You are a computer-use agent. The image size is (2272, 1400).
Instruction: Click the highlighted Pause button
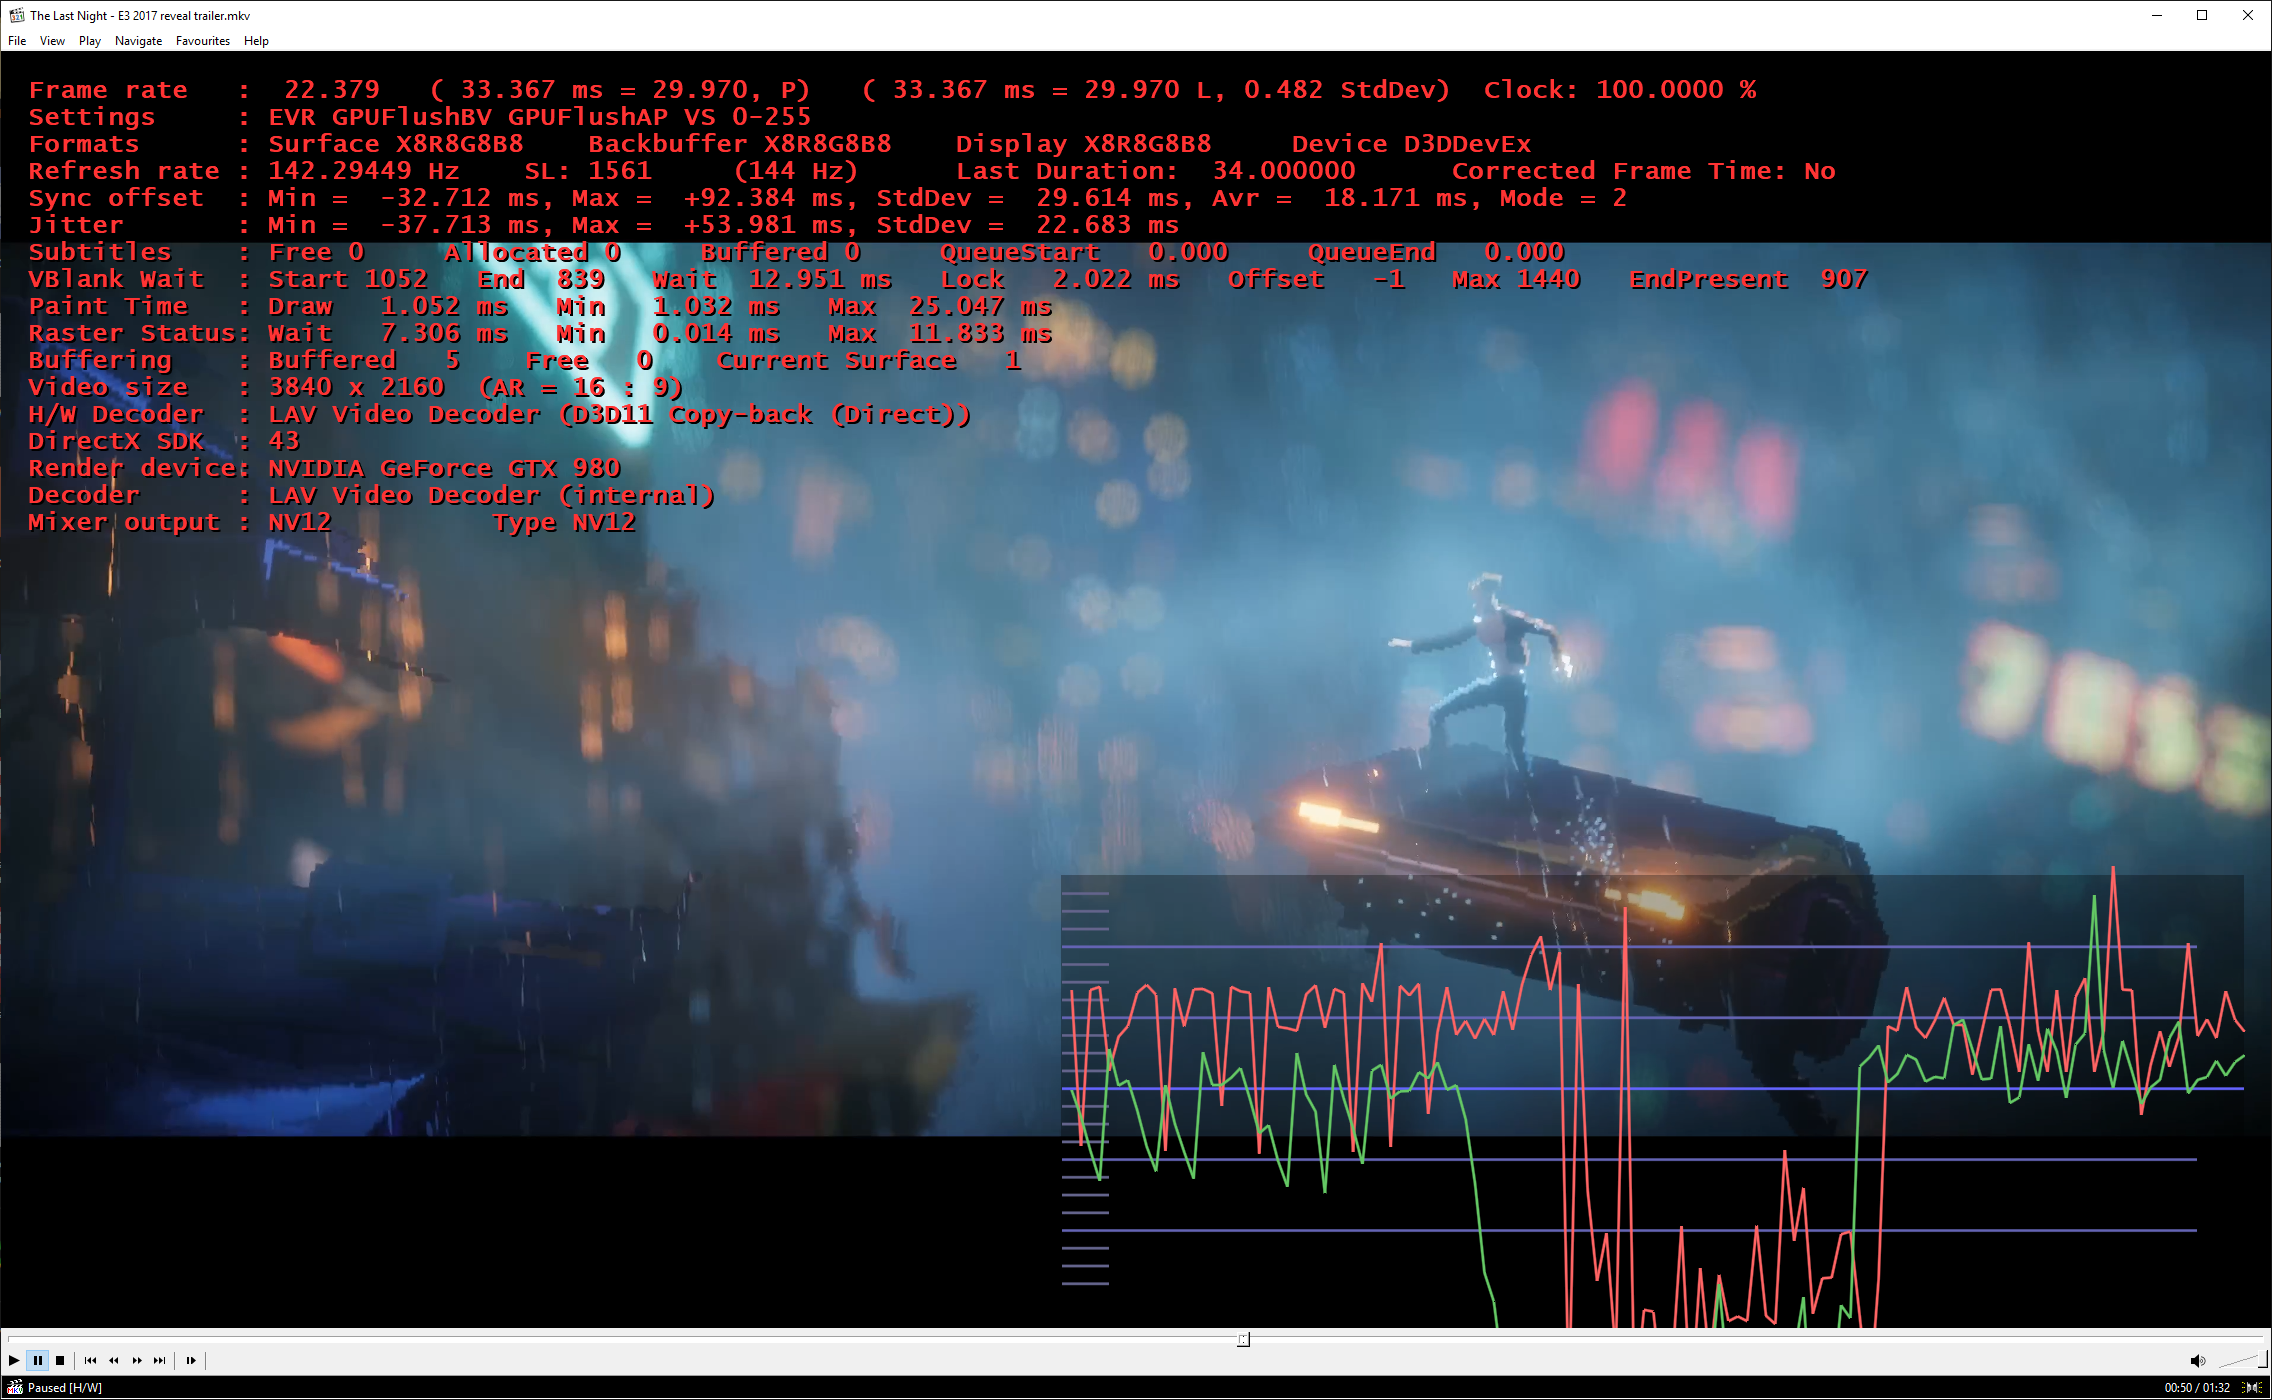click(x=37, y=1360)
